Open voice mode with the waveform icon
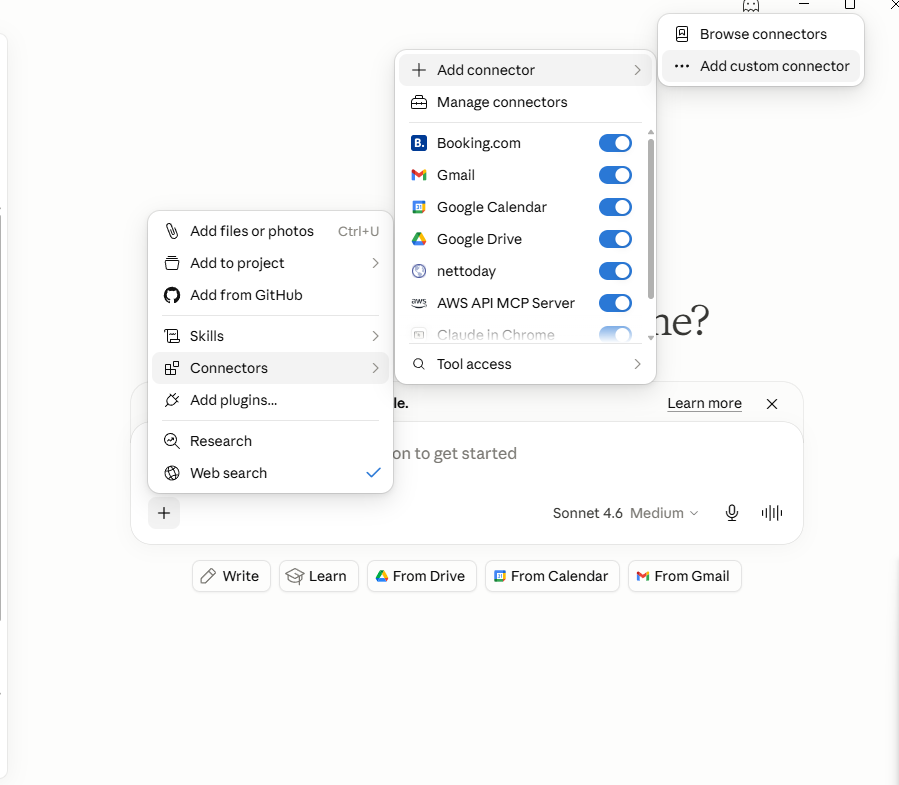 [772, 513]
